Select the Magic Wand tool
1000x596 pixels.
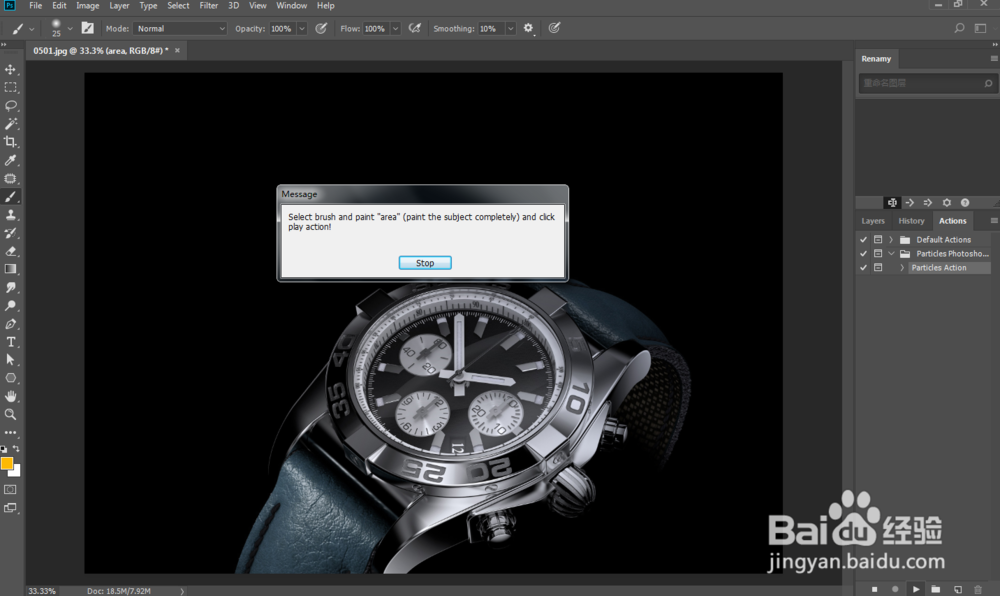(10, 124)
